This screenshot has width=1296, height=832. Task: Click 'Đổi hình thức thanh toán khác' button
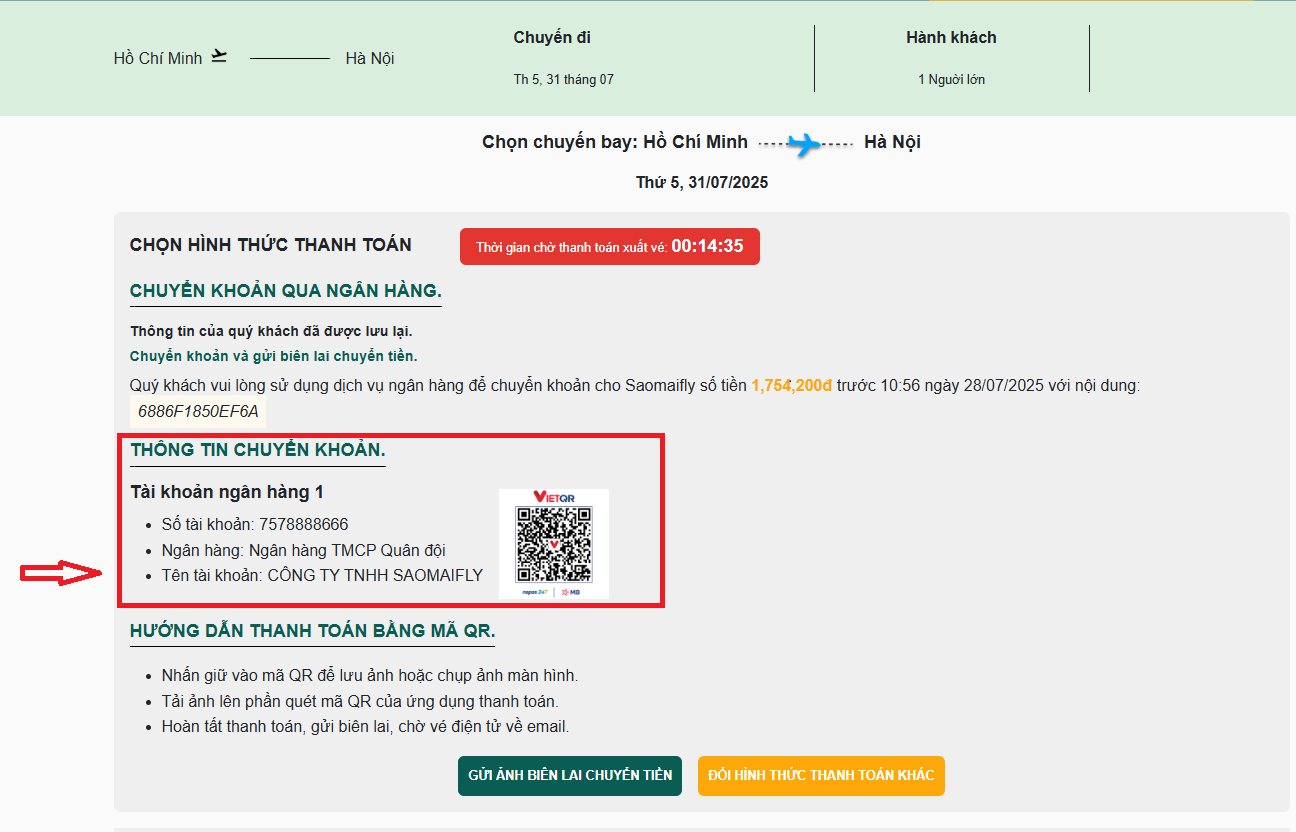(821, 776)
